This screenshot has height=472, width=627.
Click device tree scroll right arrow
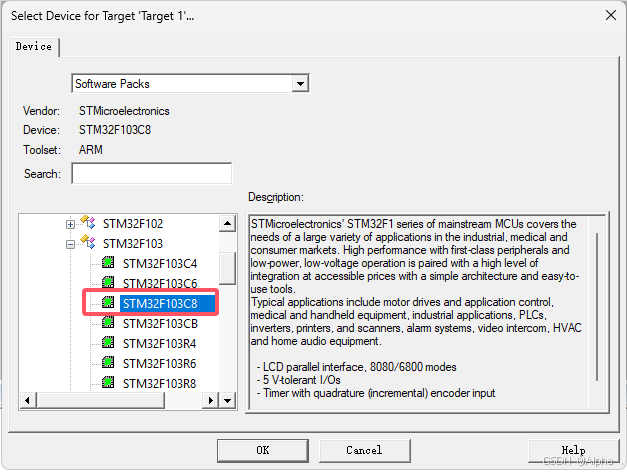[x=211, y=400]
